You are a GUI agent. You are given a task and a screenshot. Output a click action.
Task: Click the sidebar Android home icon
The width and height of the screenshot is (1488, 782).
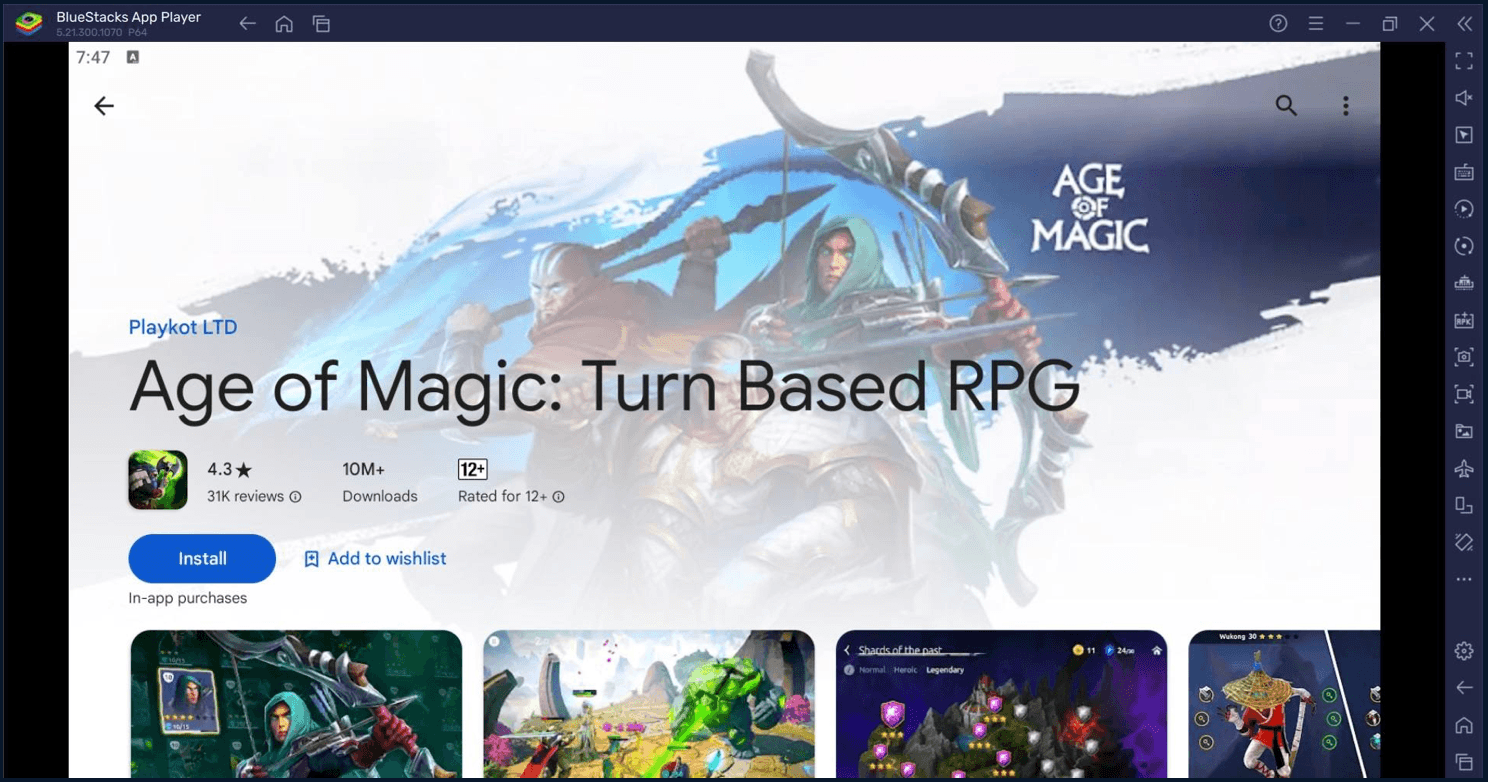pos(1464,725)
